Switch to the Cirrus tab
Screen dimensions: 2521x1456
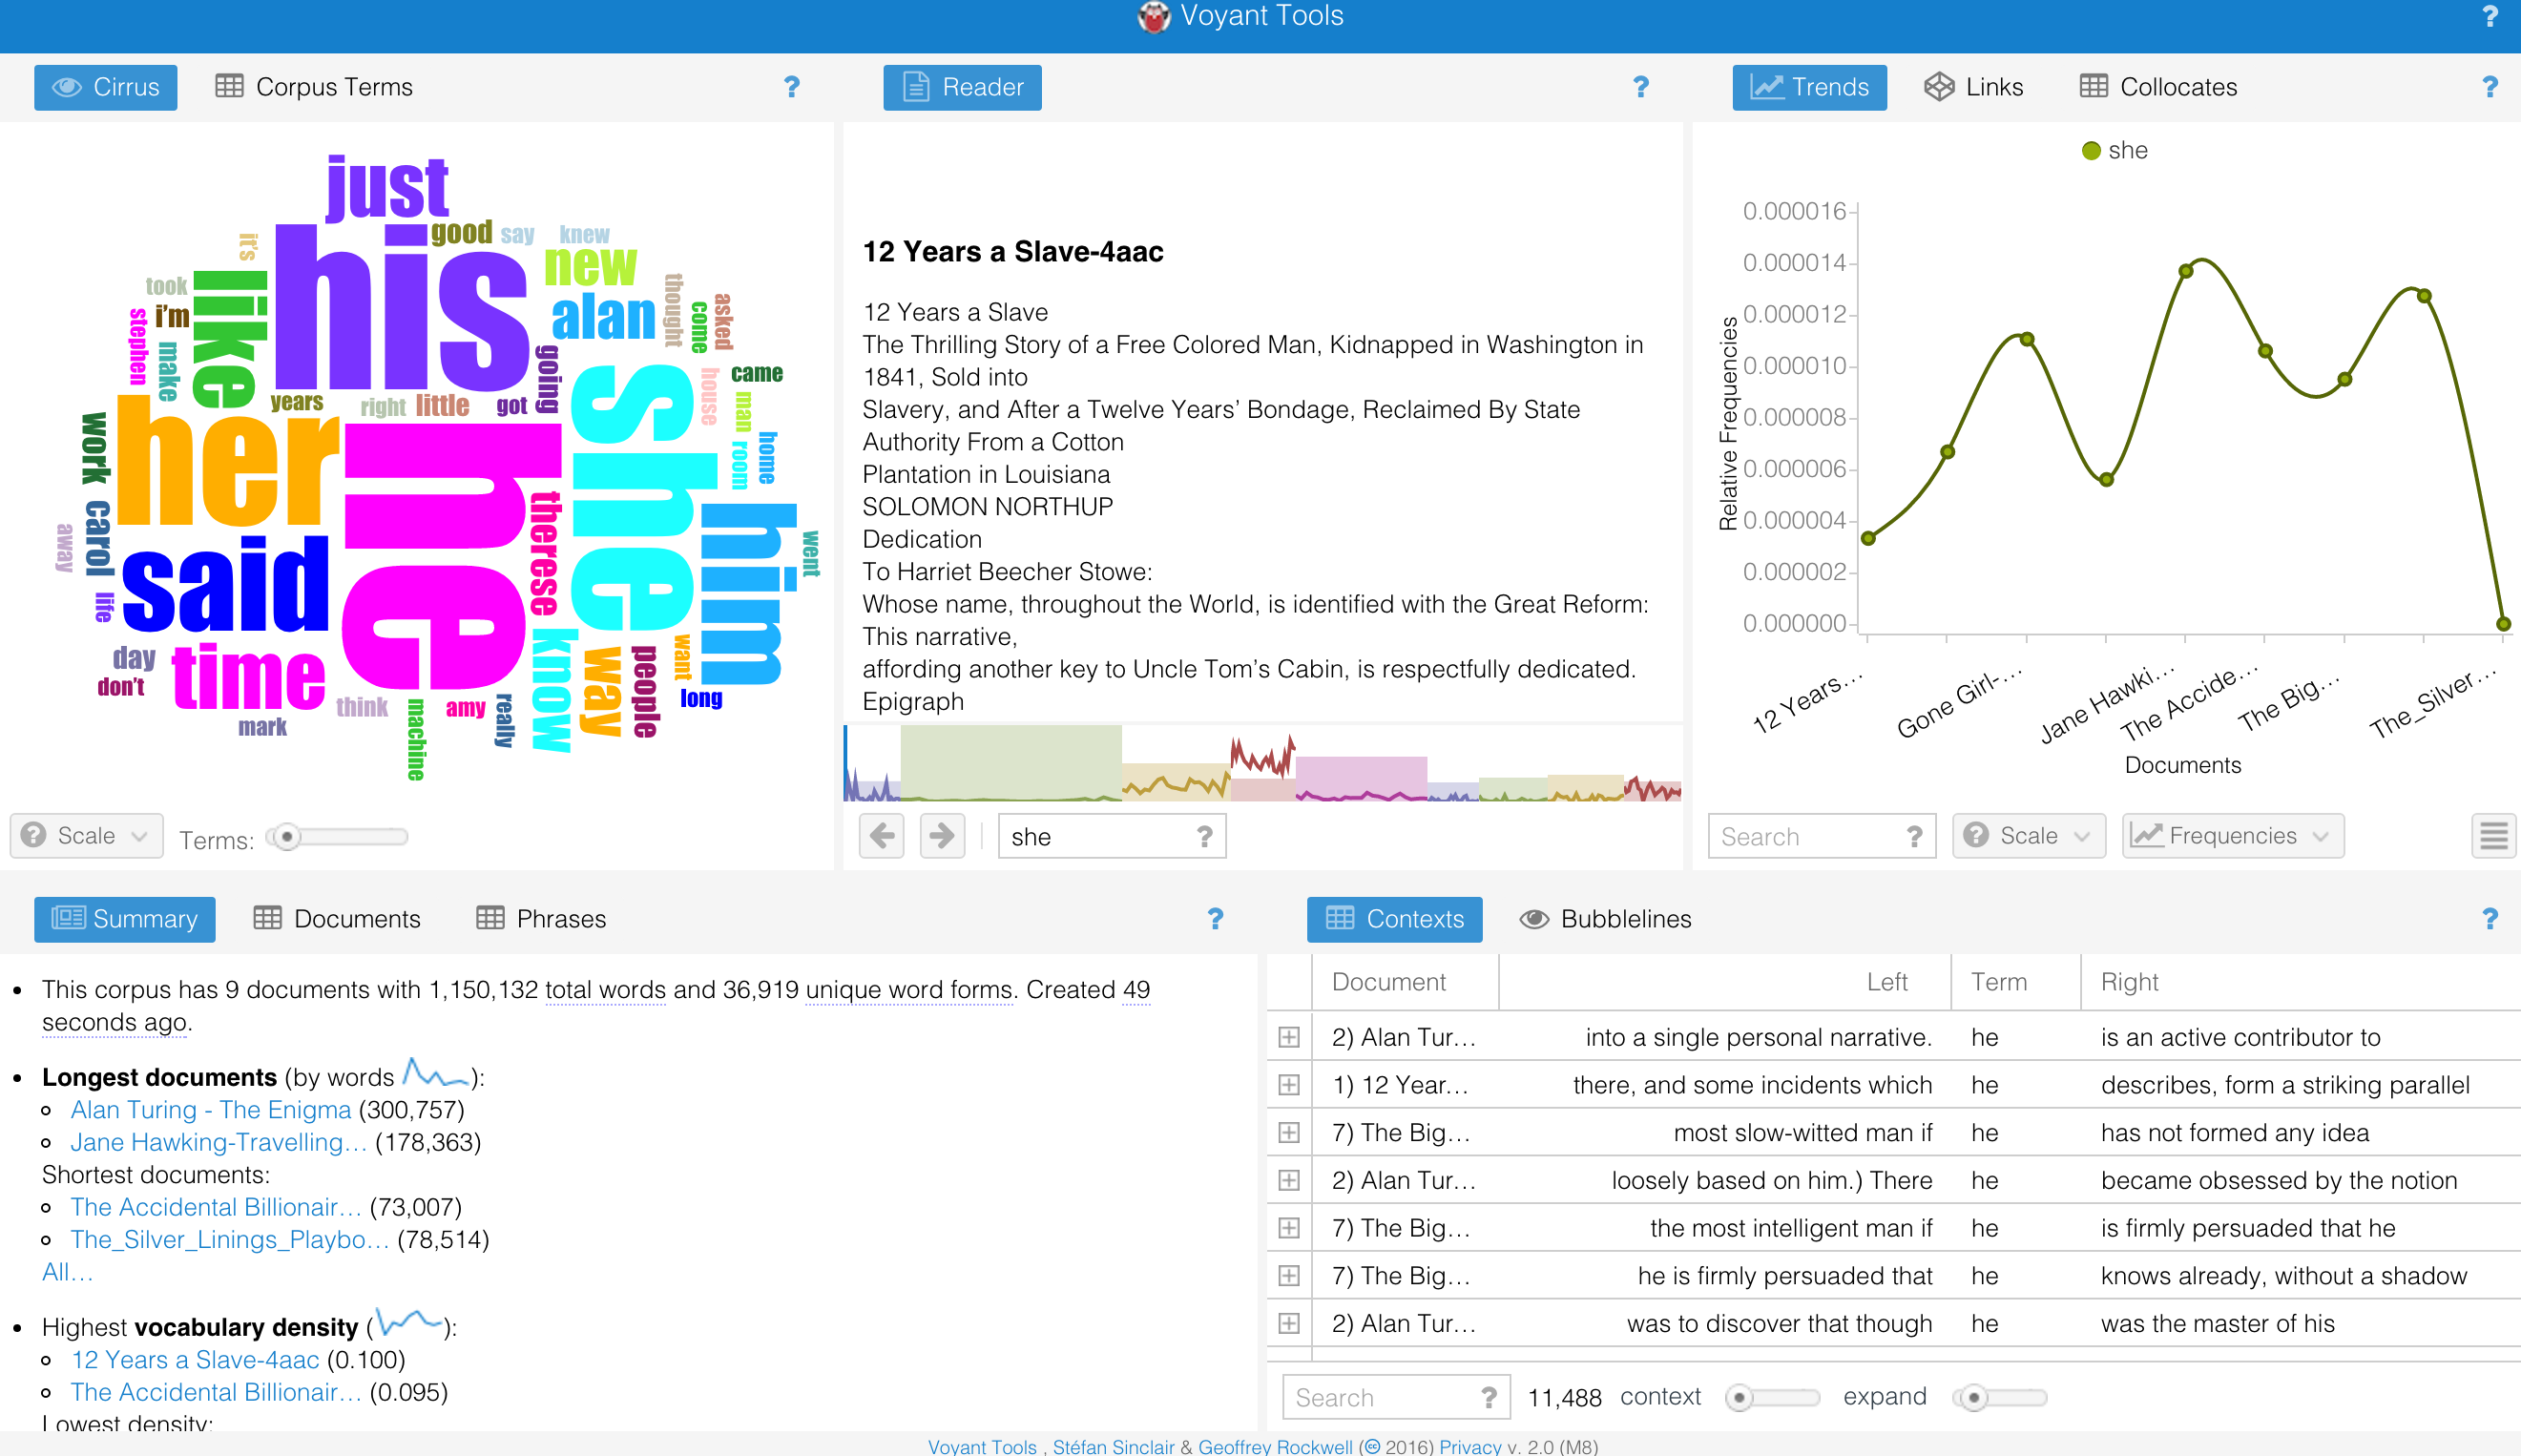tap(106, 87)
